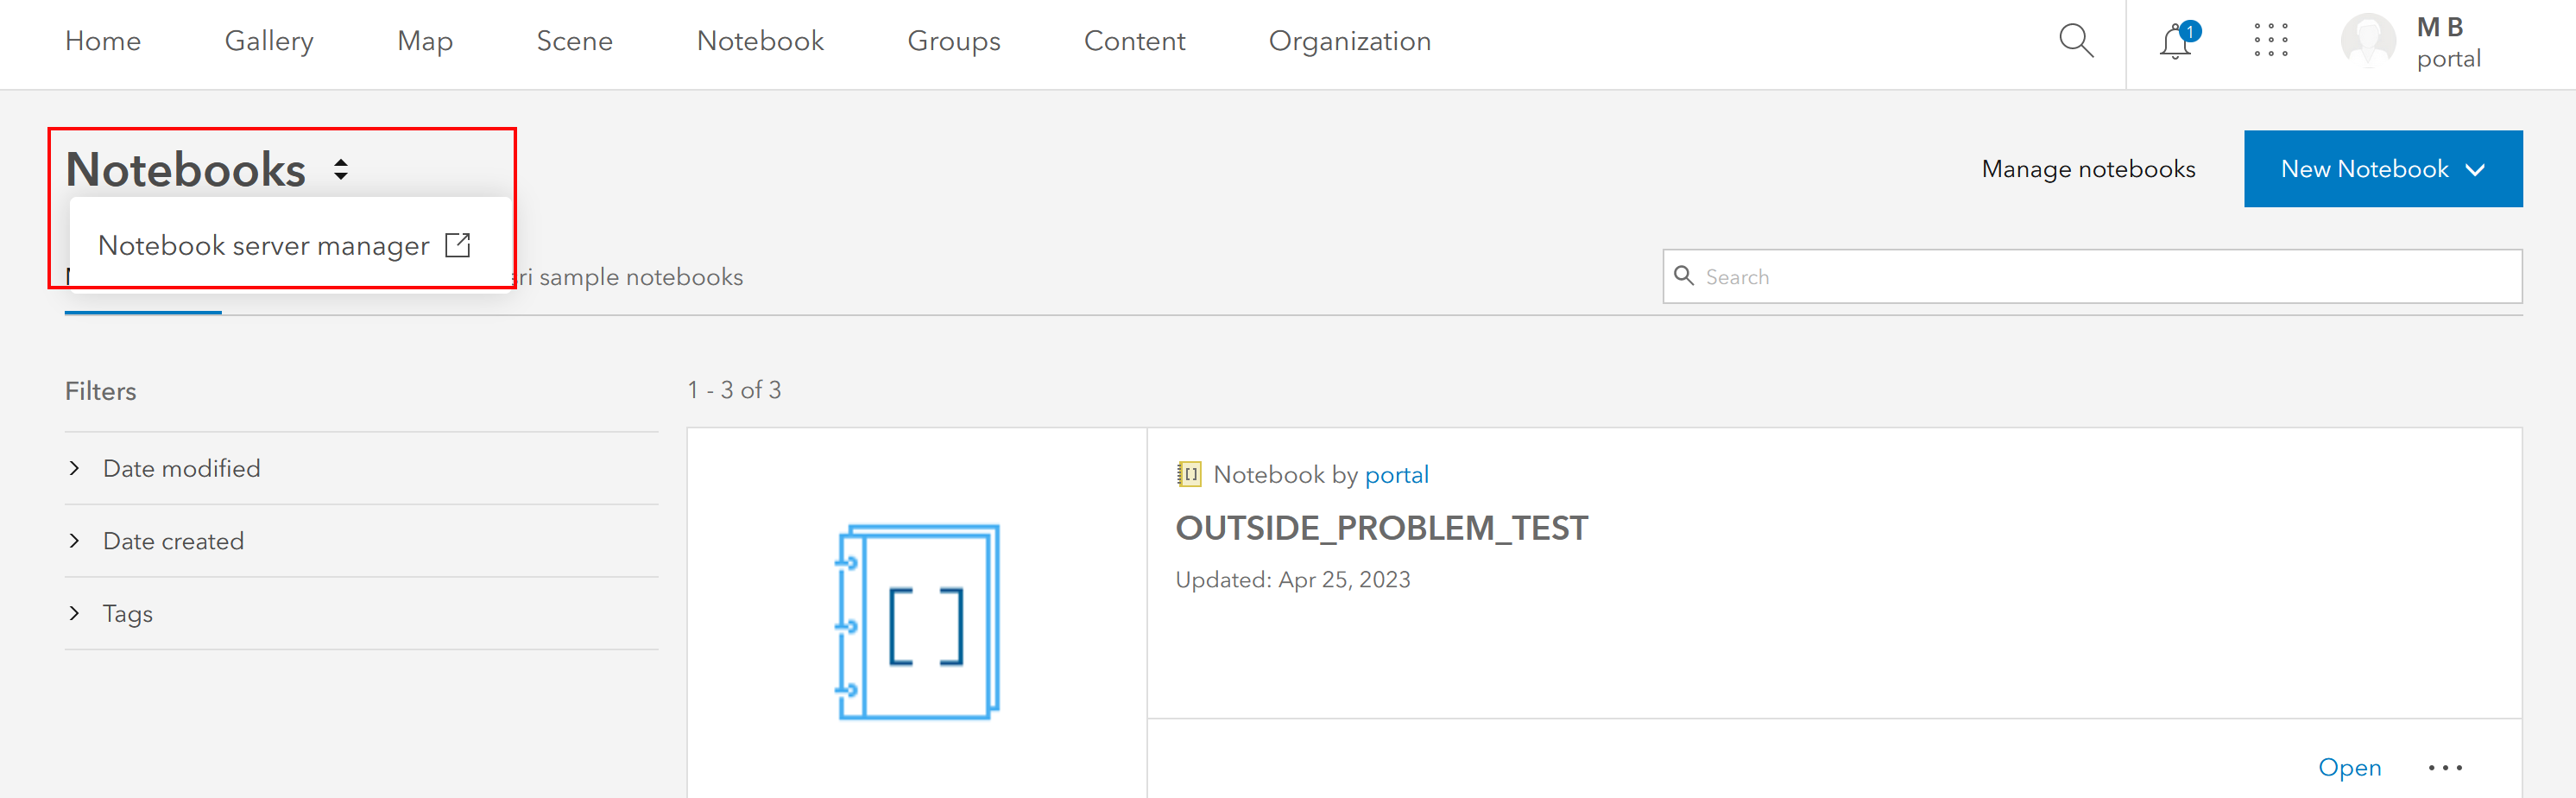
Task: Open the OUTSIDE_PROBLEM_TEST notebook thumbnail
Action: point(917,621)
